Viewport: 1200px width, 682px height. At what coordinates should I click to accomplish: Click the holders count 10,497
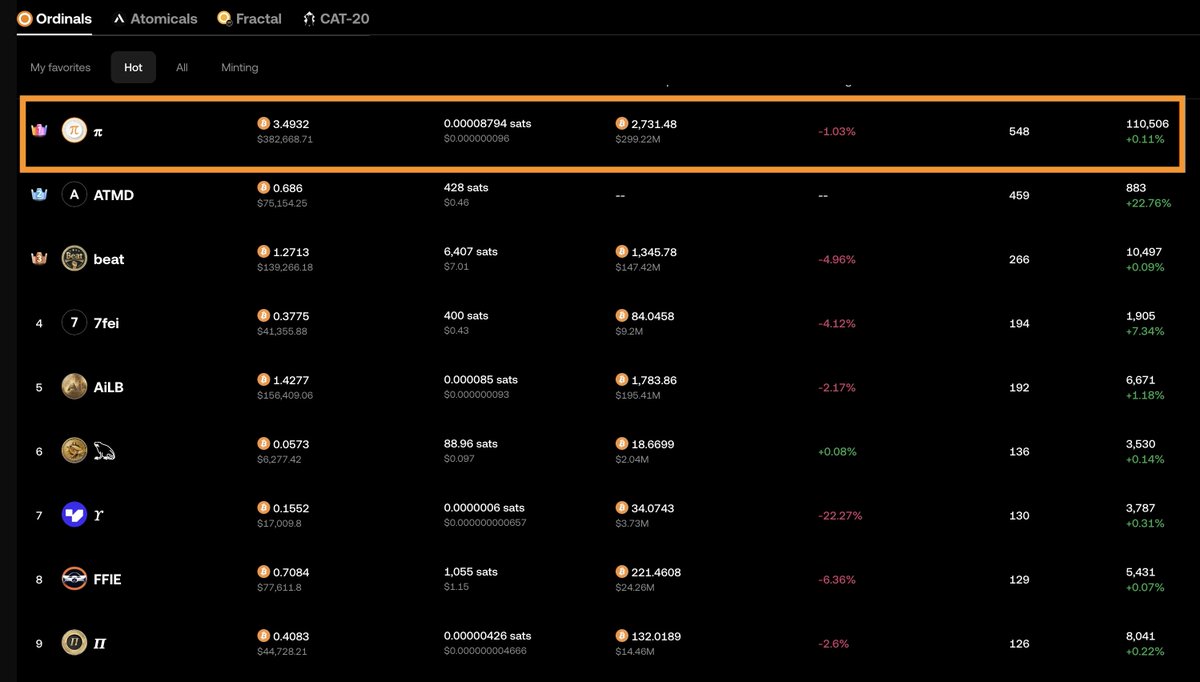pyautogui.click(x=1144, y=252)
